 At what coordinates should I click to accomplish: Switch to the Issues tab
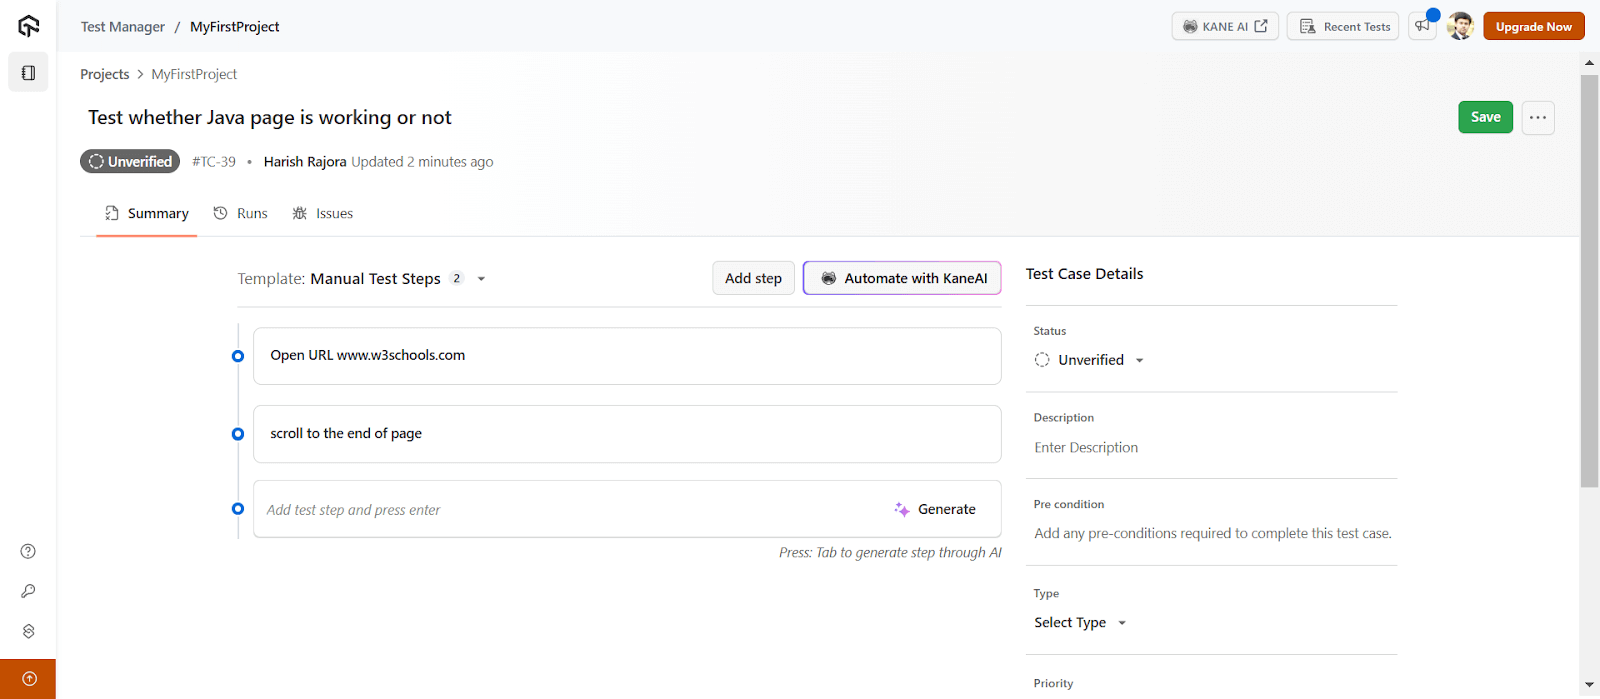[323, 213]
